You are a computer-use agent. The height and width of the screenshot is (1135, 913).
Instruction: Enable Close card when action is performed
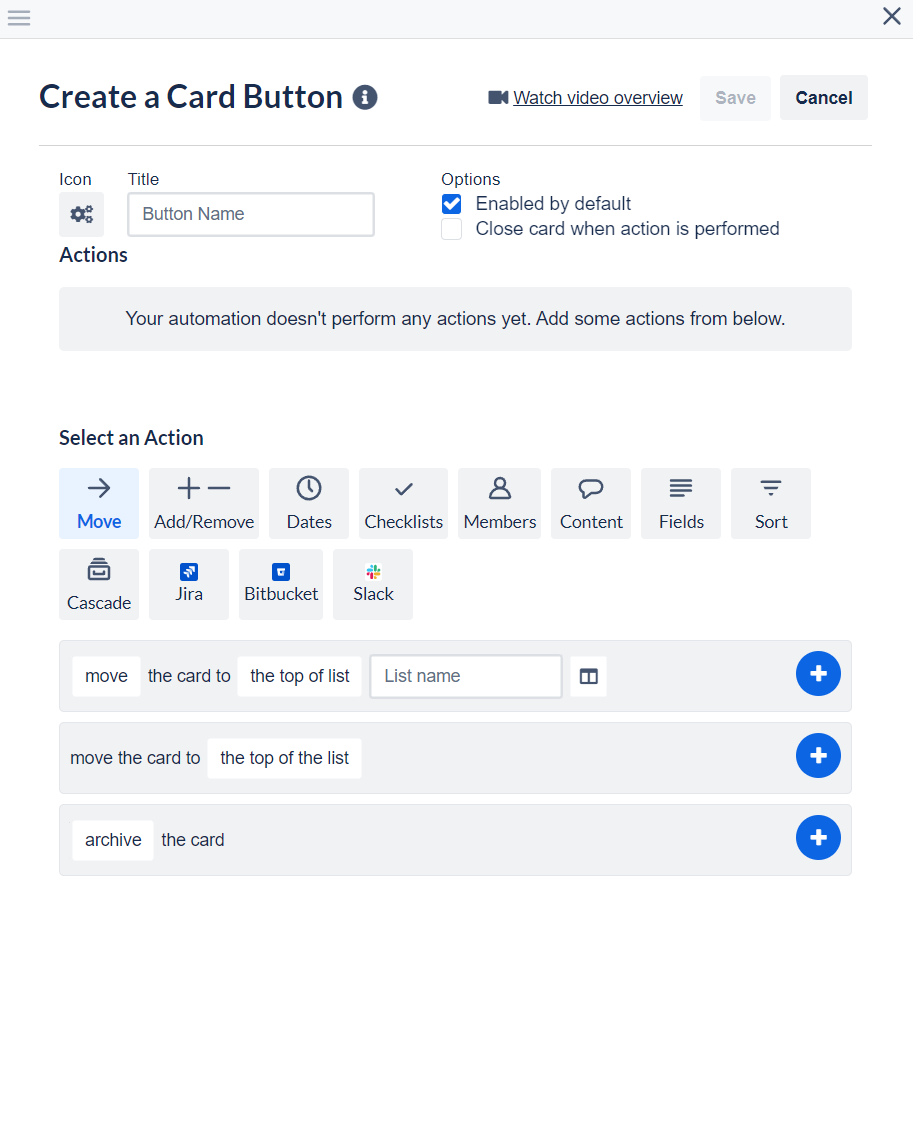pyautogui.click(x=452, y=229)
